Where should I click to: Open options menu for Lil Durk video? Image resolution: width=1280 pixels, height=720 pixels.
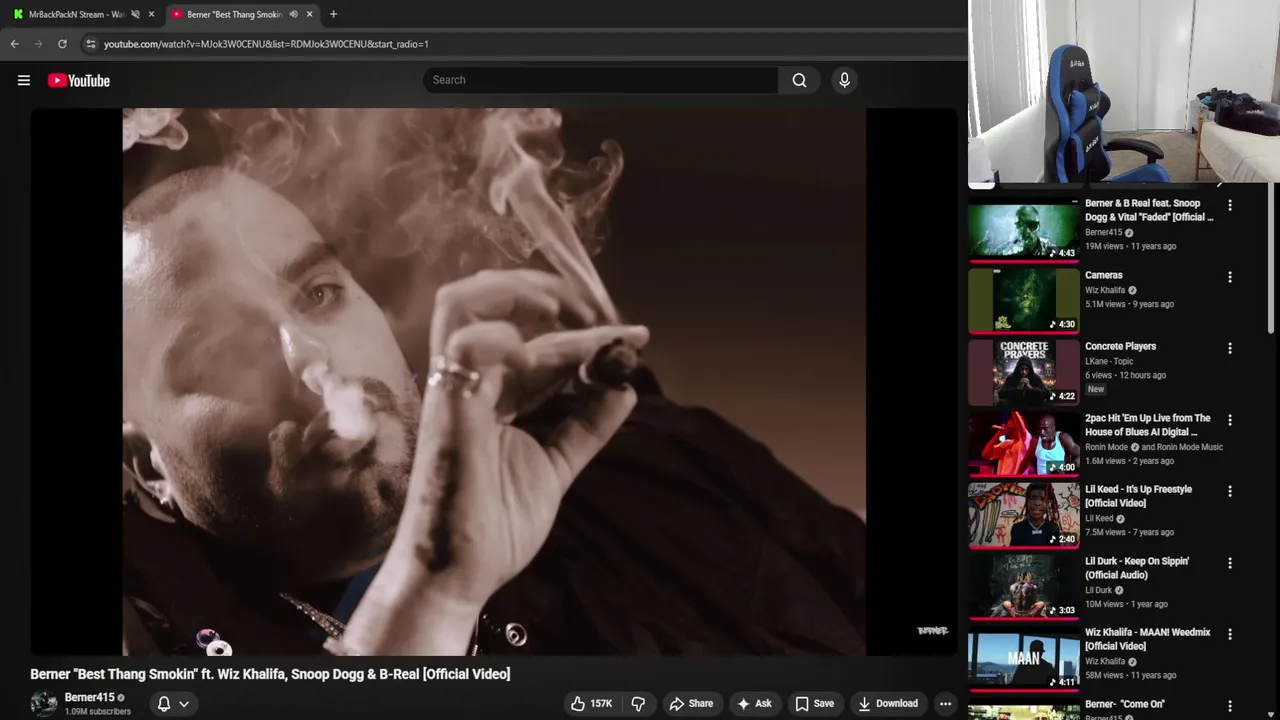tap(1230, 563)
